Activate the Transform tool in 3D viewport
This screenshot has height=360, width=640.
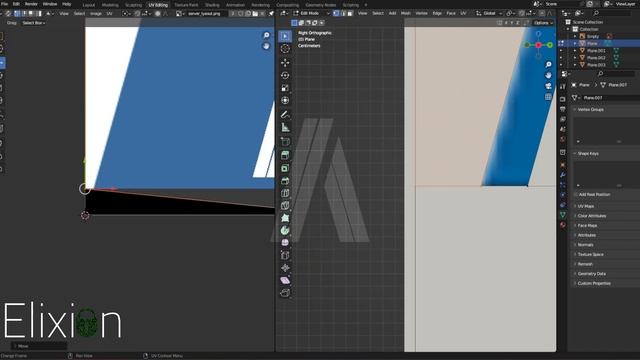pos(285,100)
